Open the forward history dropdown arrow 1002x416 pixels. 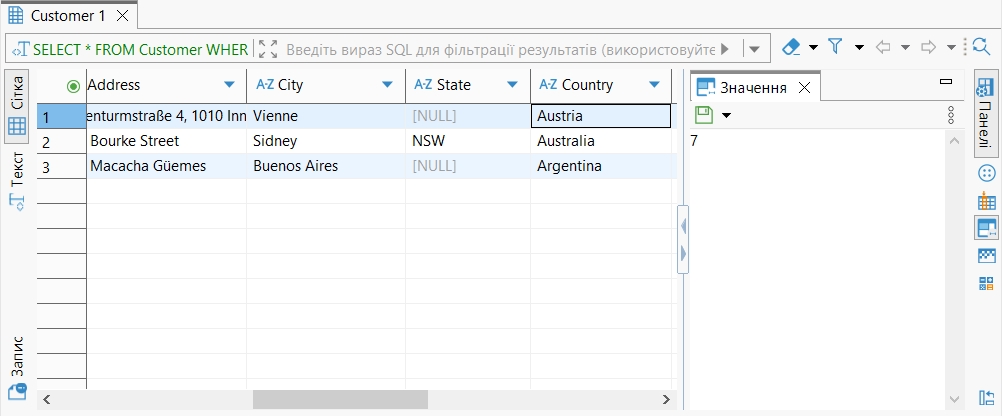pyautogui.click(x=951, y=47)
